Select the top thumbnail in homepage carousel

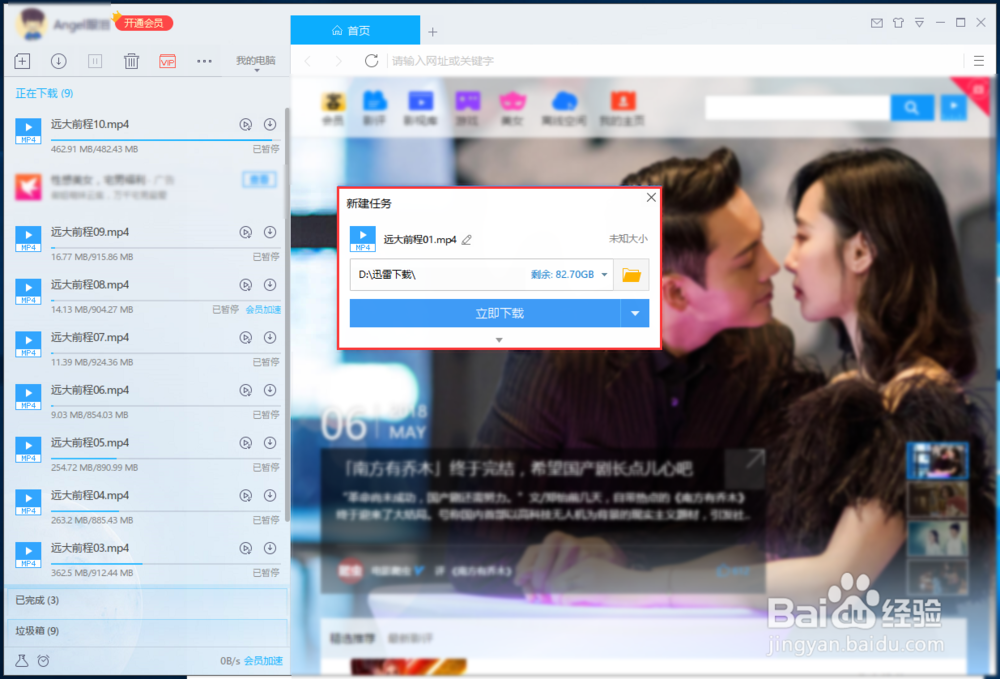938,460
